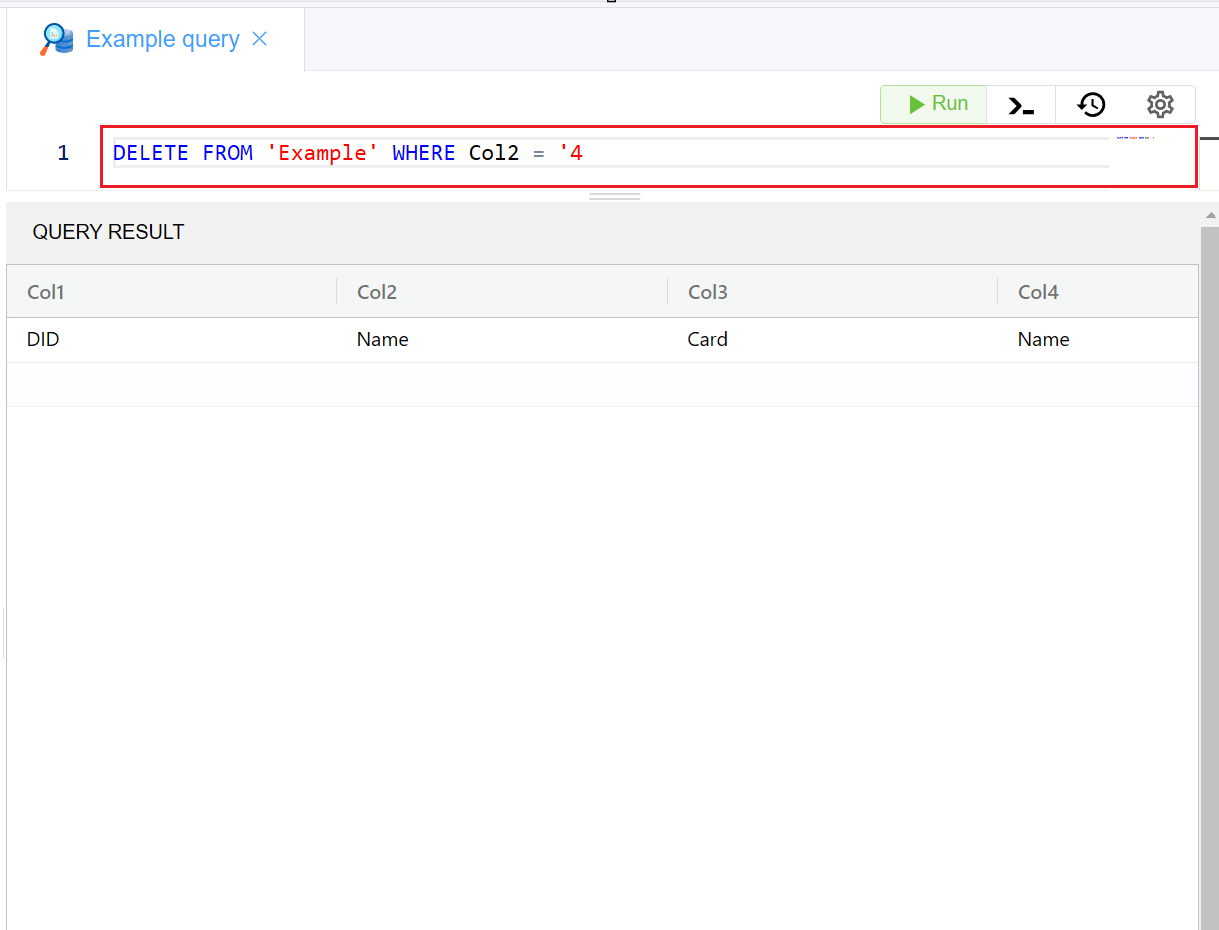Open the query history clock icon
This screenshot has width=1219, height=930.
tap(1091, 105)
